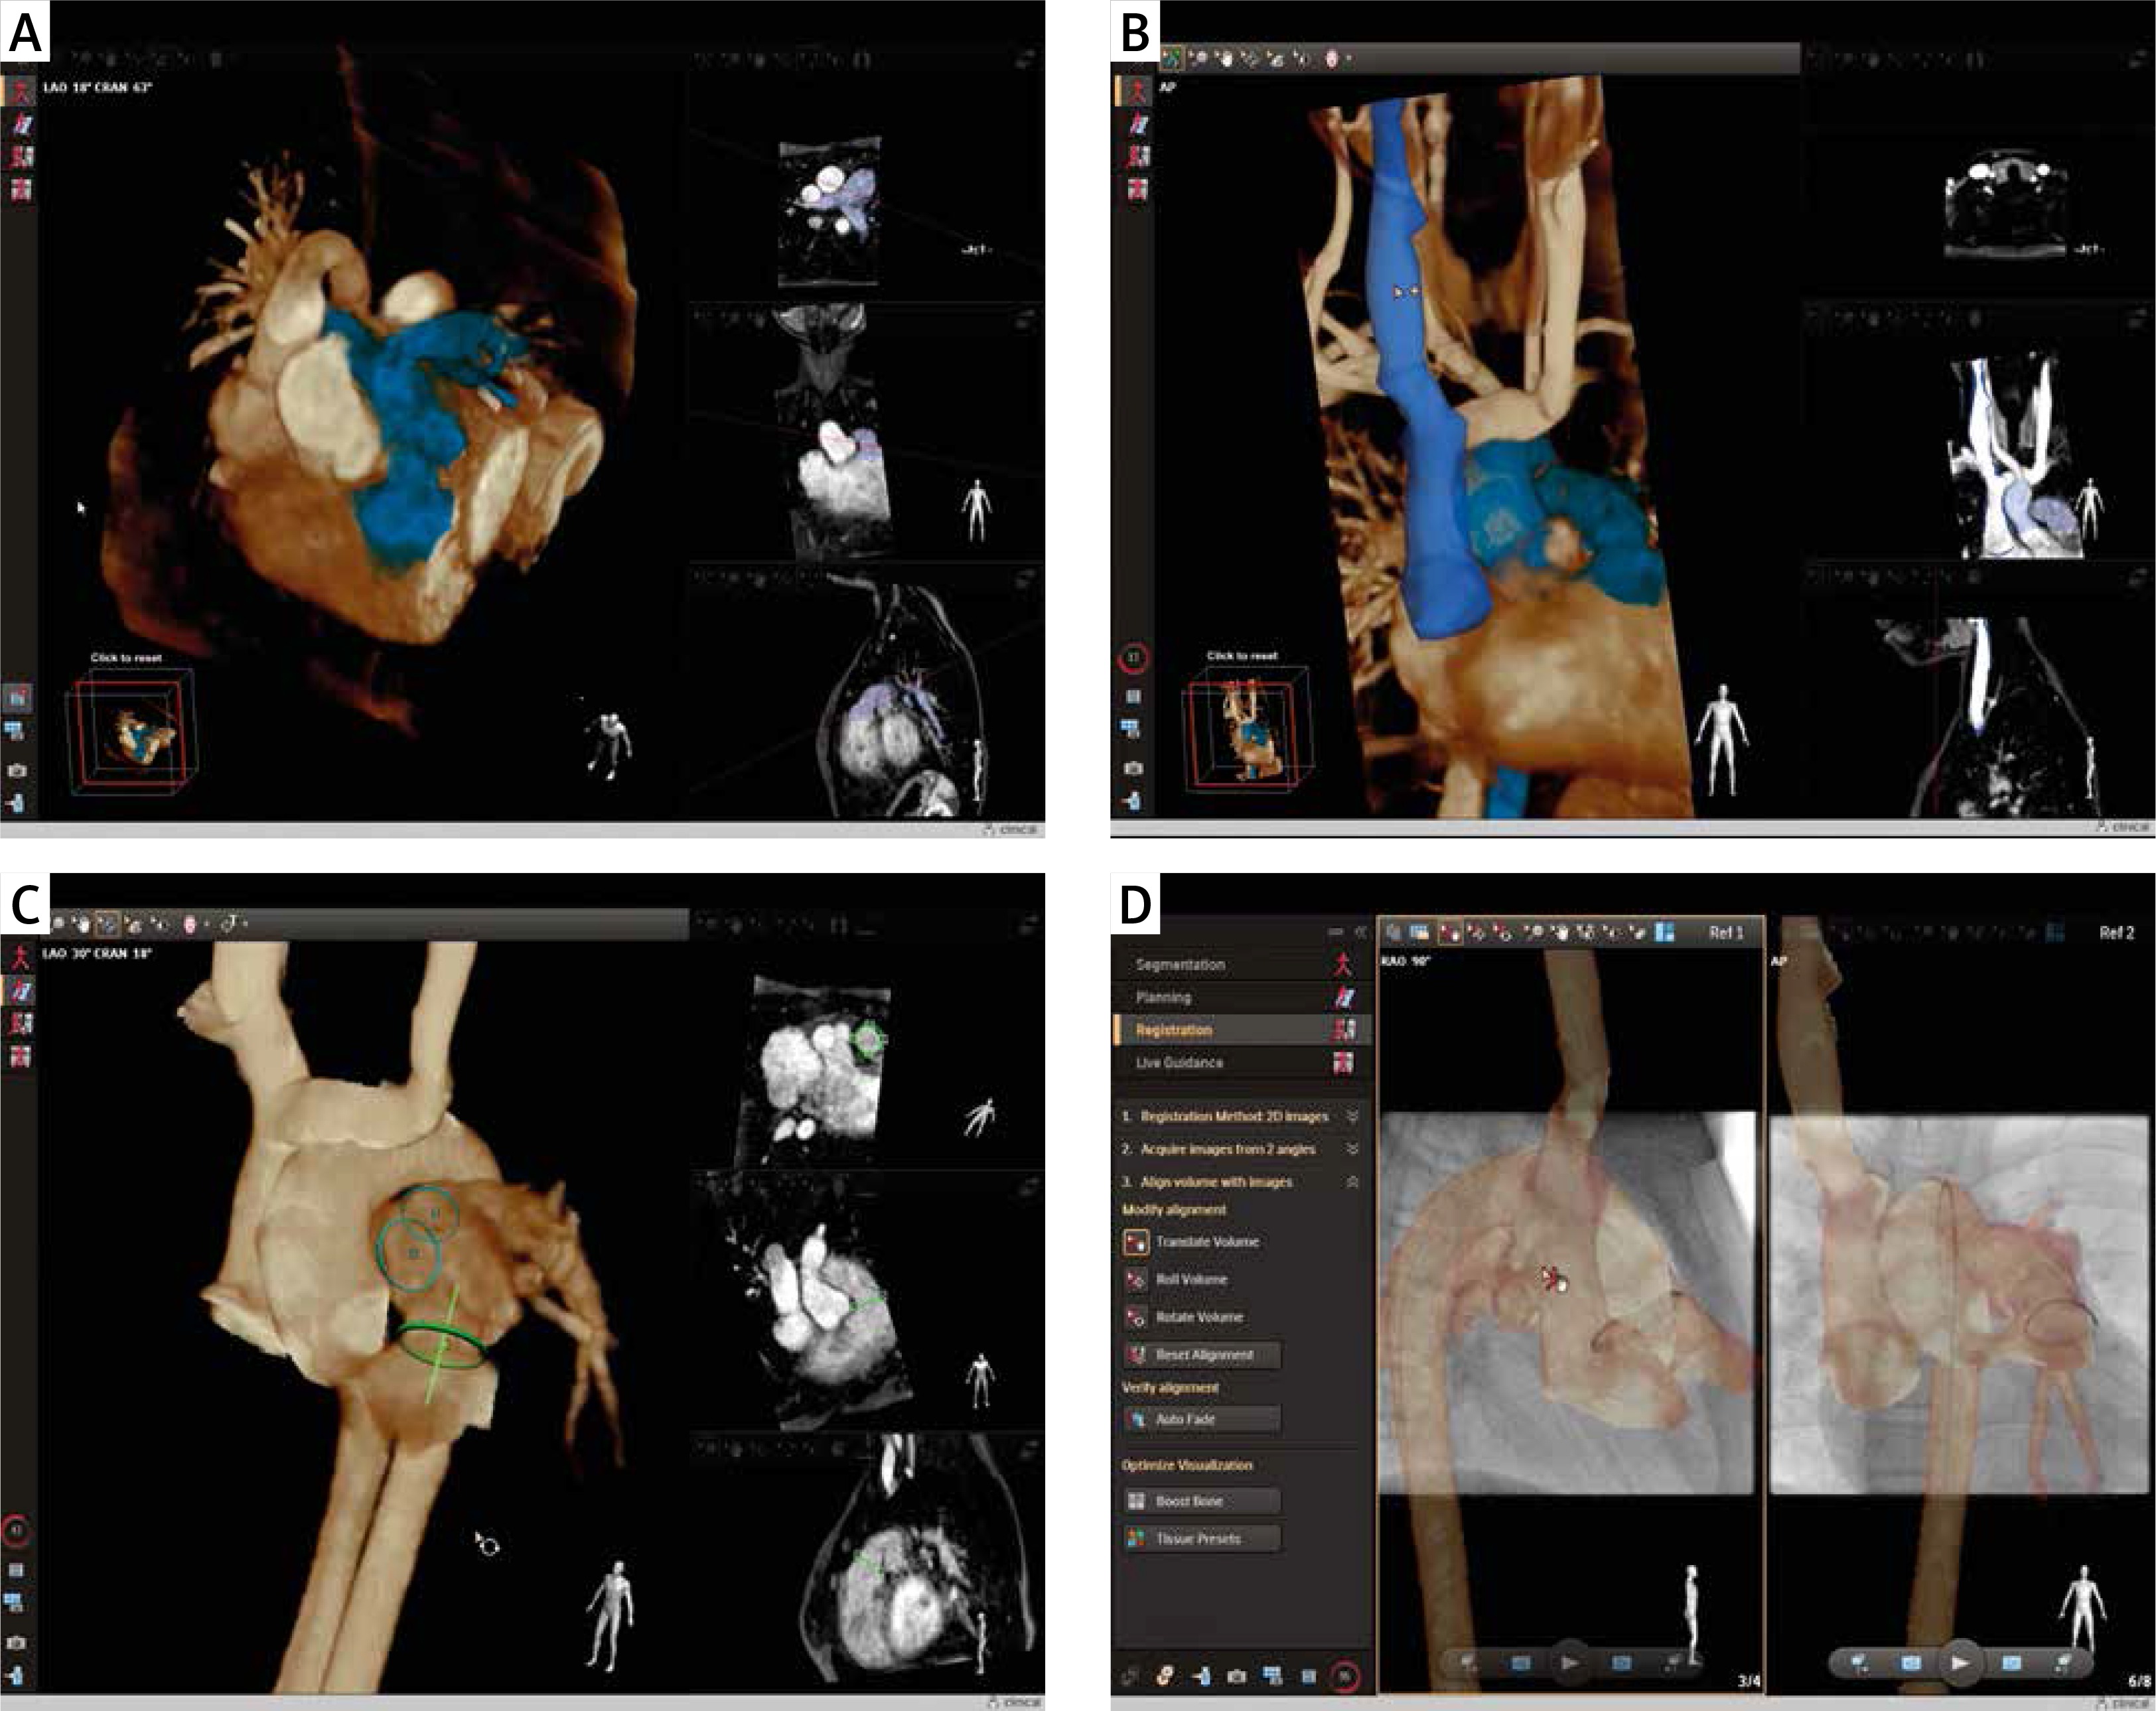Viewport: 2156px width, 1711px height.
Task: Collapse step 3 Align volume with images
Action: [1352, 1182]
